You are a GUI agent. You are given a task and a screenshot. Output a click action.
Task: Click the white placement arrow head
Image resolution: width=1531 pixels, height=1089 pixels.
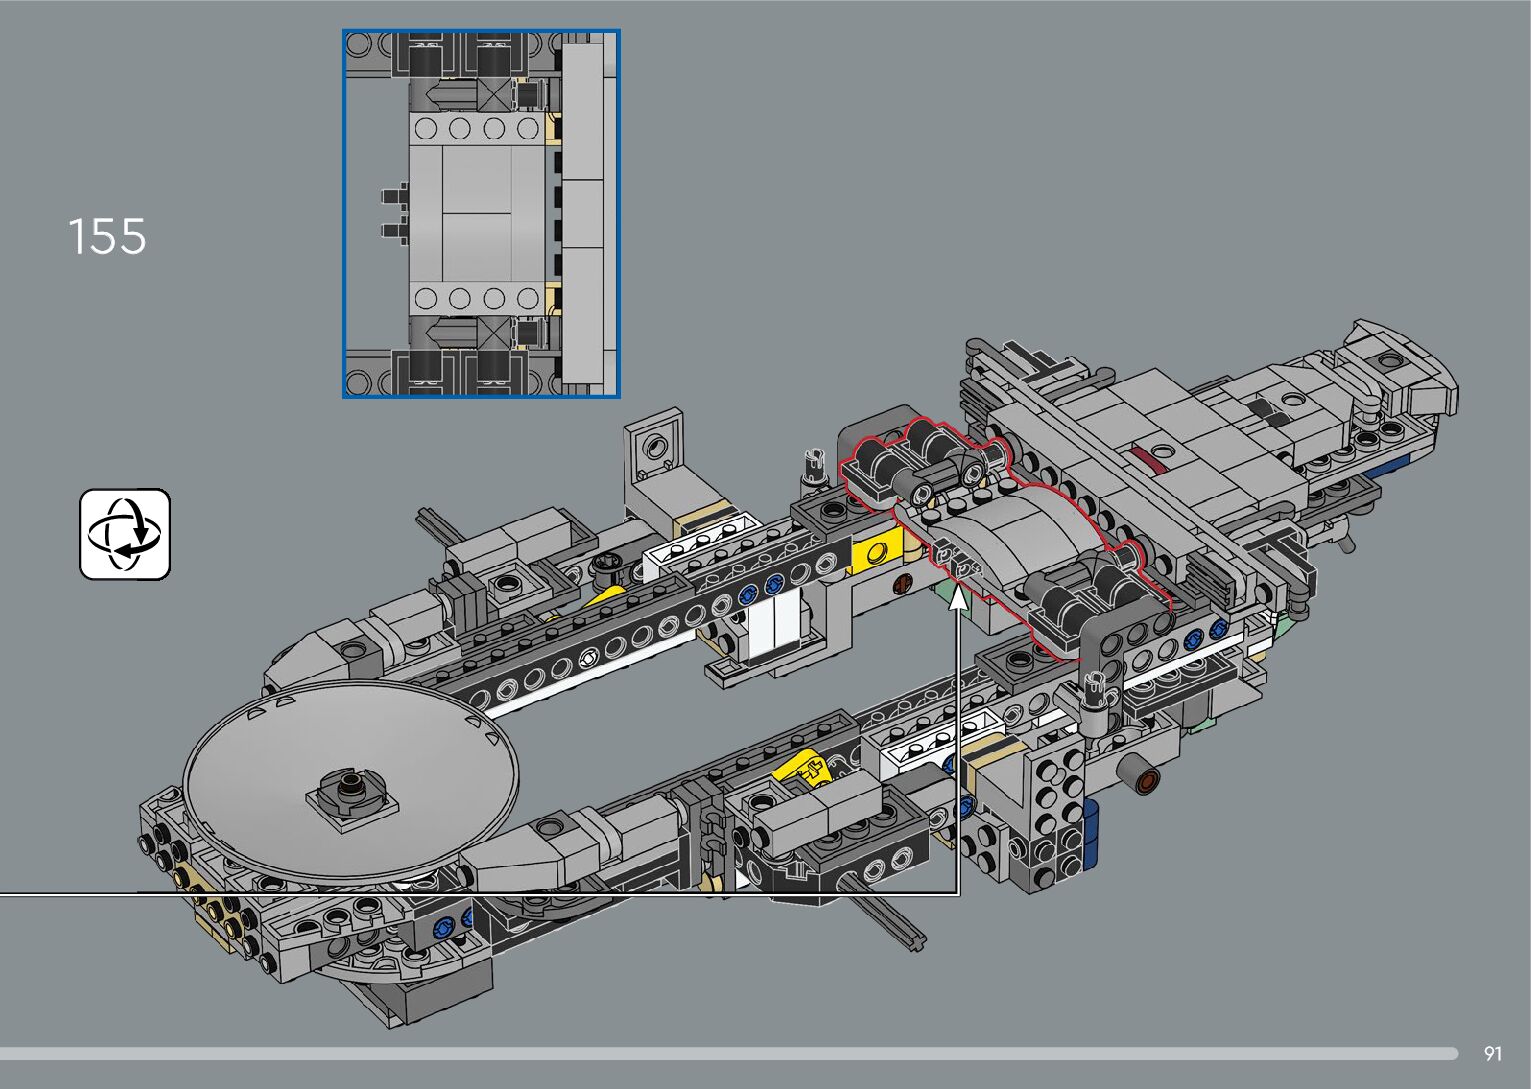[958, 598]
